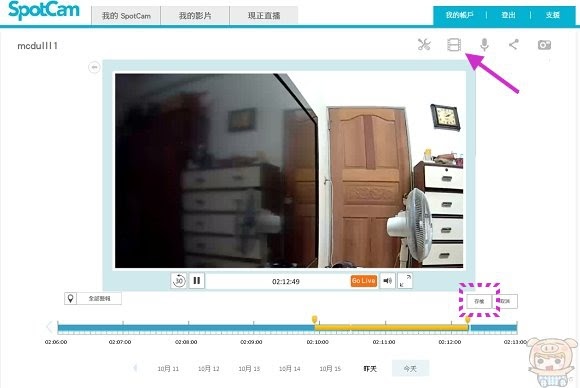Image resolution: width=580 pixels, height=388 pixels.
Task: Collapse the video panel round minus button
Action: pos(94,67)
